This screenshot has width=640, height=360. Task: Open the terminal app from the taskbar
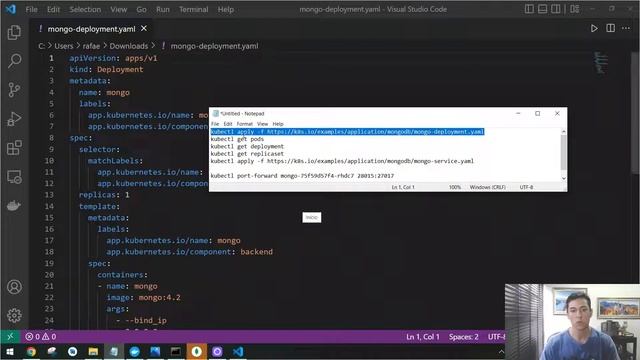pos(176,351)
